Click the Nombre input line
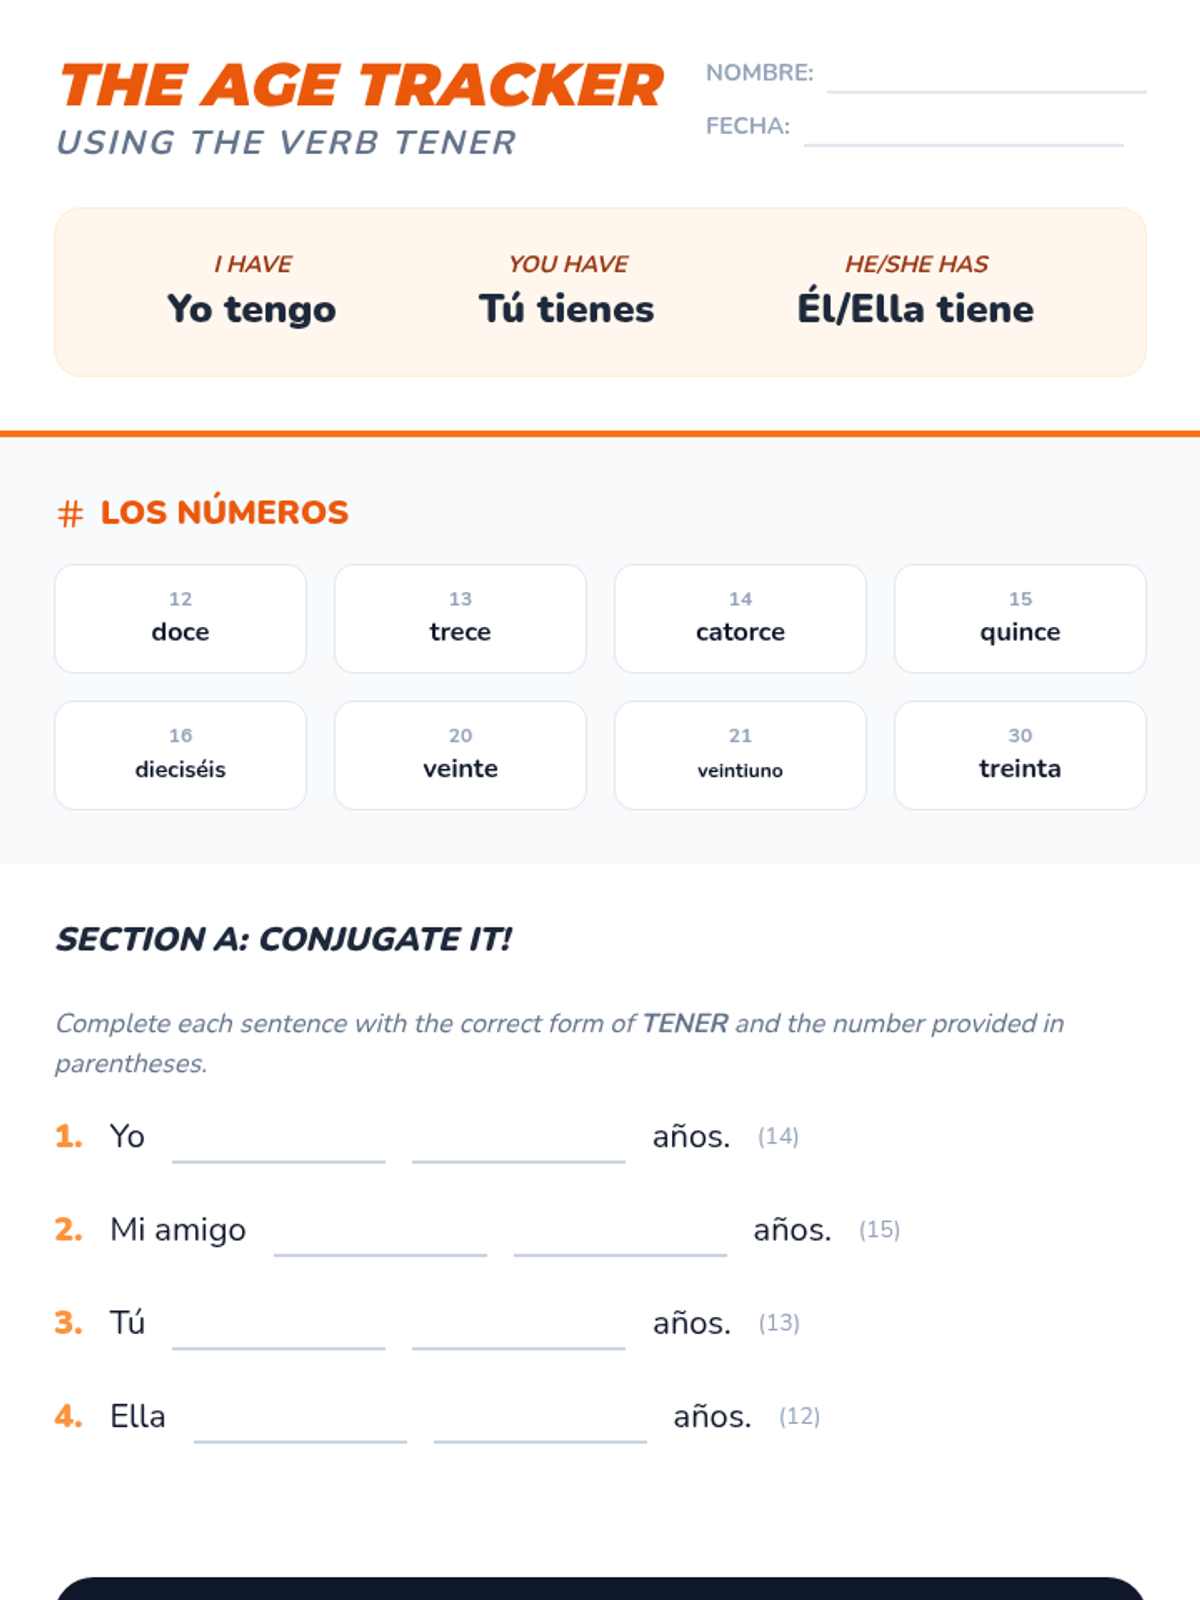Viewport: 1200px width, 1600px height. [986, 78]
